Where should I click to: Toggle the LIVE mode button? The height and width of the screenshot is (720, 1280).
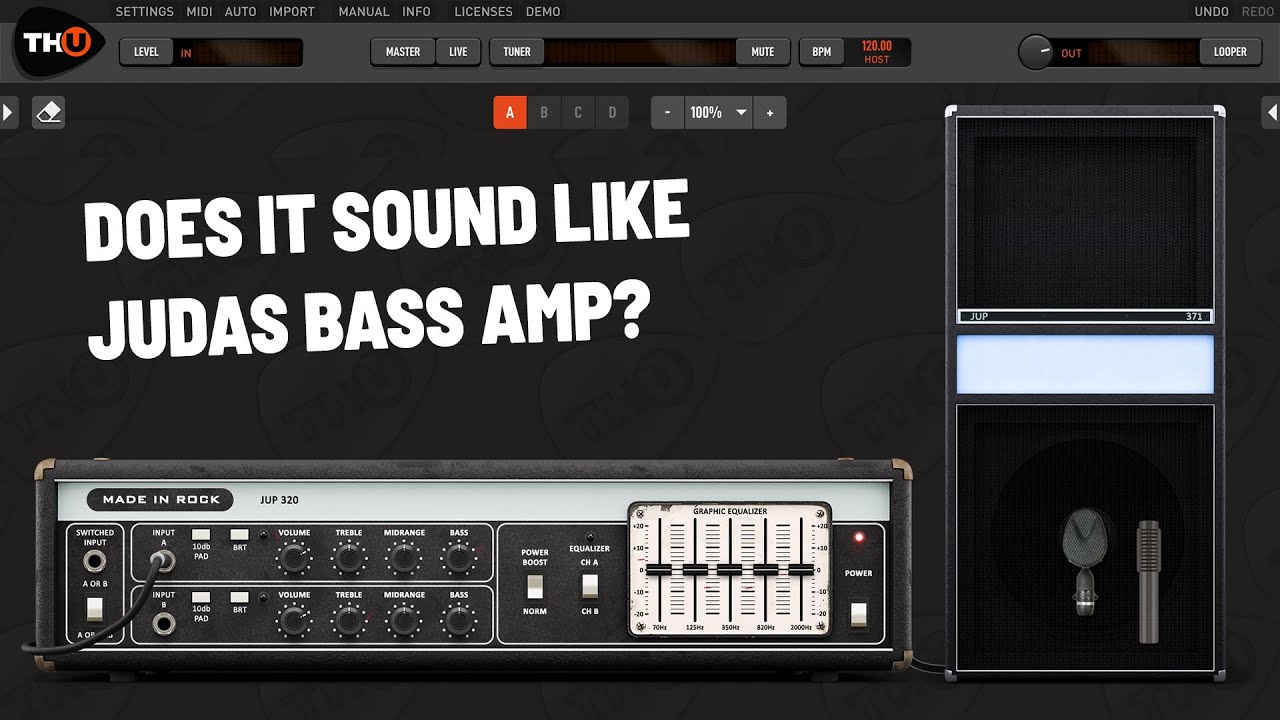[458, 52]
